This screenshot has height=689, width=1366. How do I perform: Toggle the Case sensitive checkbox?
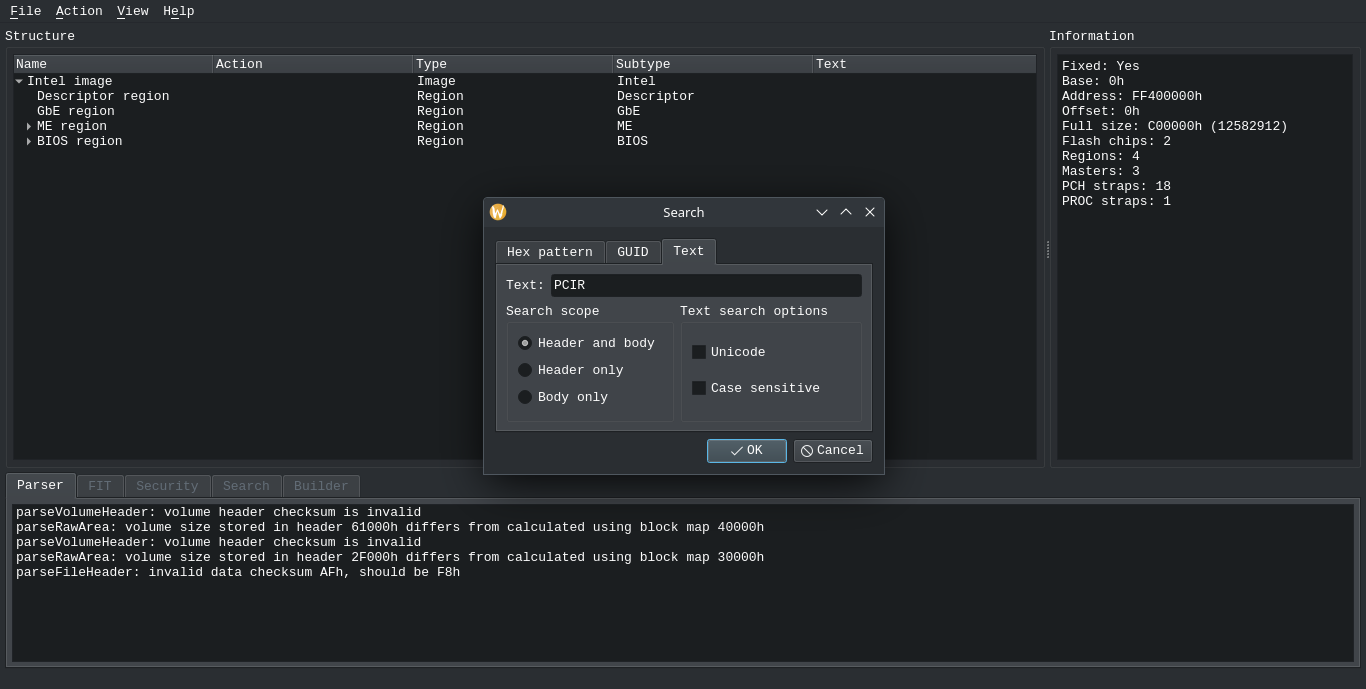(699, 388)
